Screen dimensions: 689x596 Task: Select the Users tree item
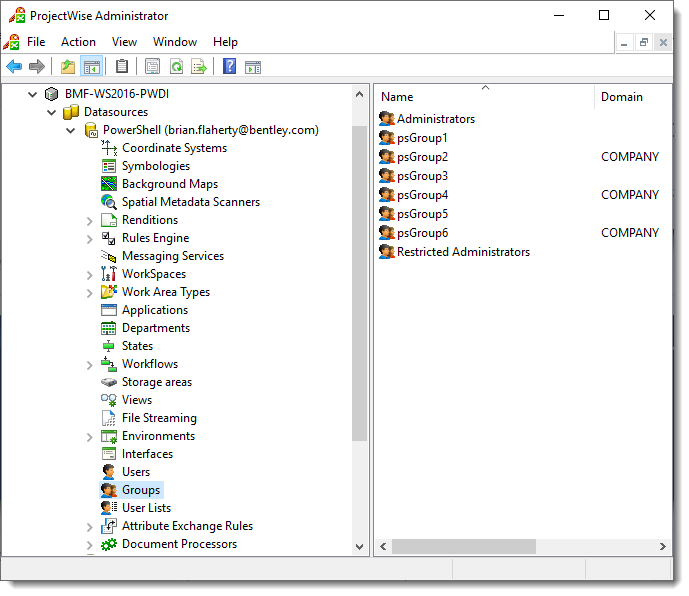pos(135,472)
